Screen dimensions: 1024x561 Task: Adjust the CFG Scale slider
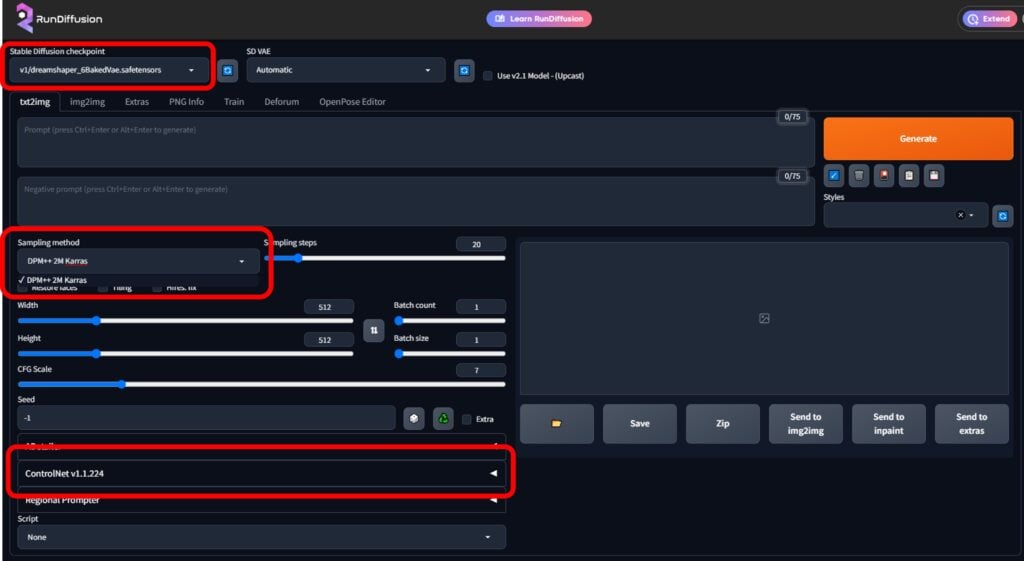(261, 384)
